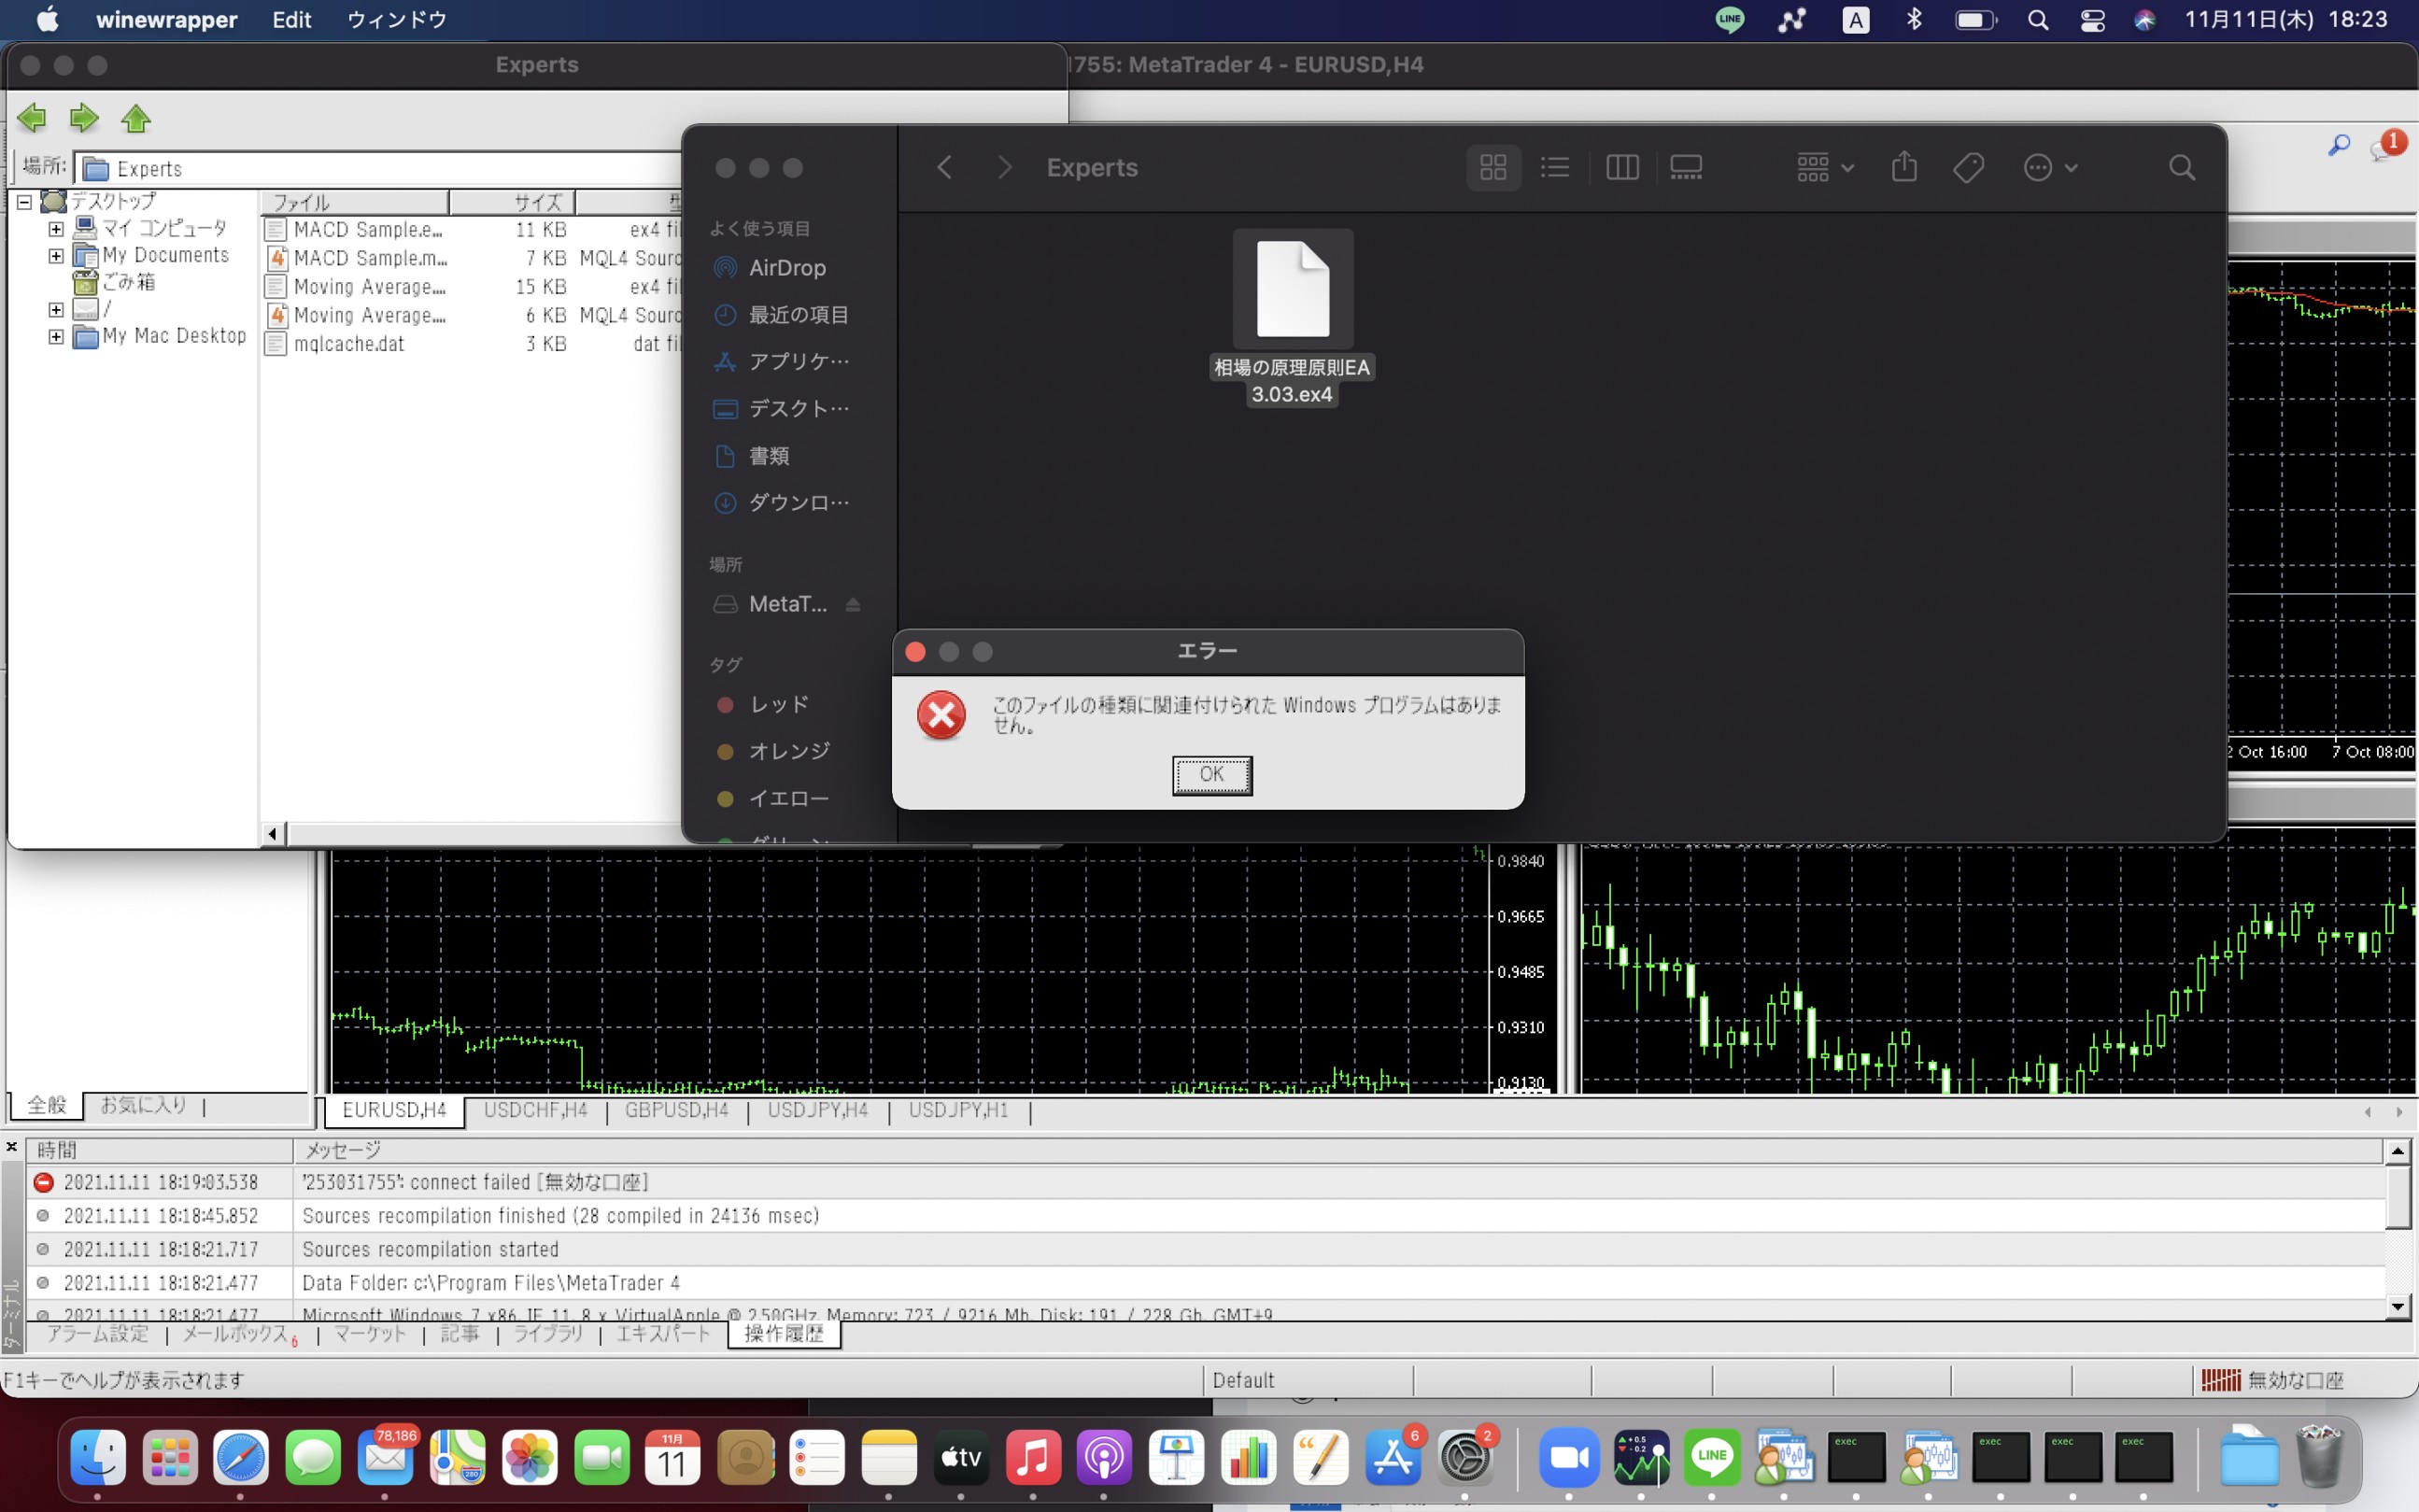Select the 相場の原理原則EA 3.03.ex4 file
Screen dimensions: 2419x1512
pyautogui.click(x=1292, y=317)
